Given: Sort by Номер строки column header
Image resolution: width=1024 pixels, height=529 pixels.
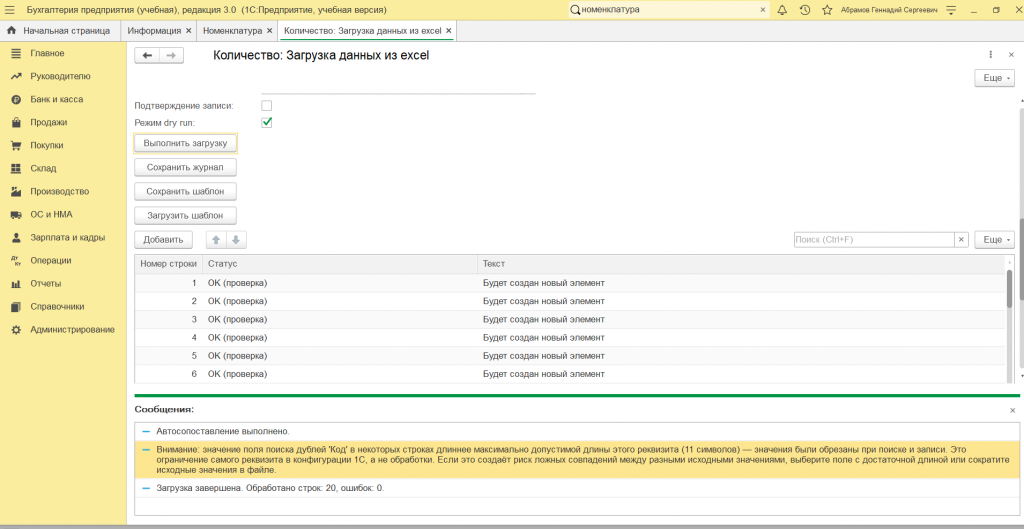Looking at the screenshot, I should (168, 264).
